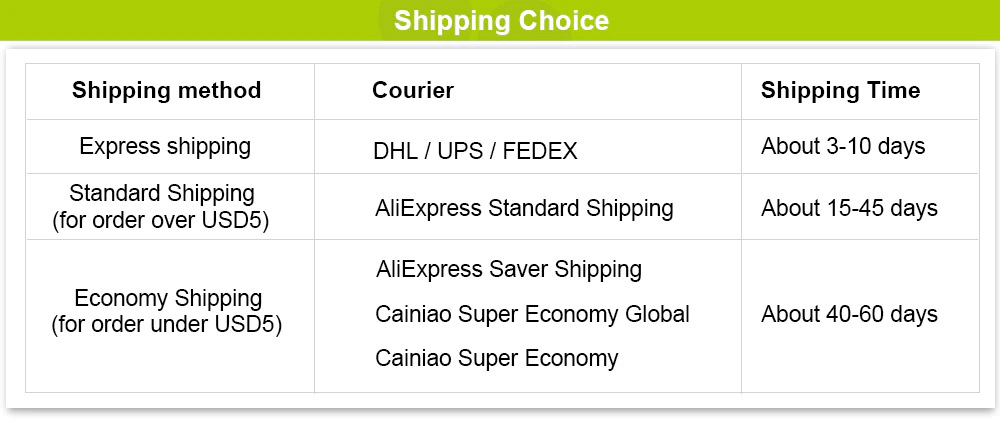Click Cainiao Super Economy Global courier
Viewport: 1000px width, 437px height.
pyautogui.click(x=532, y=314)
